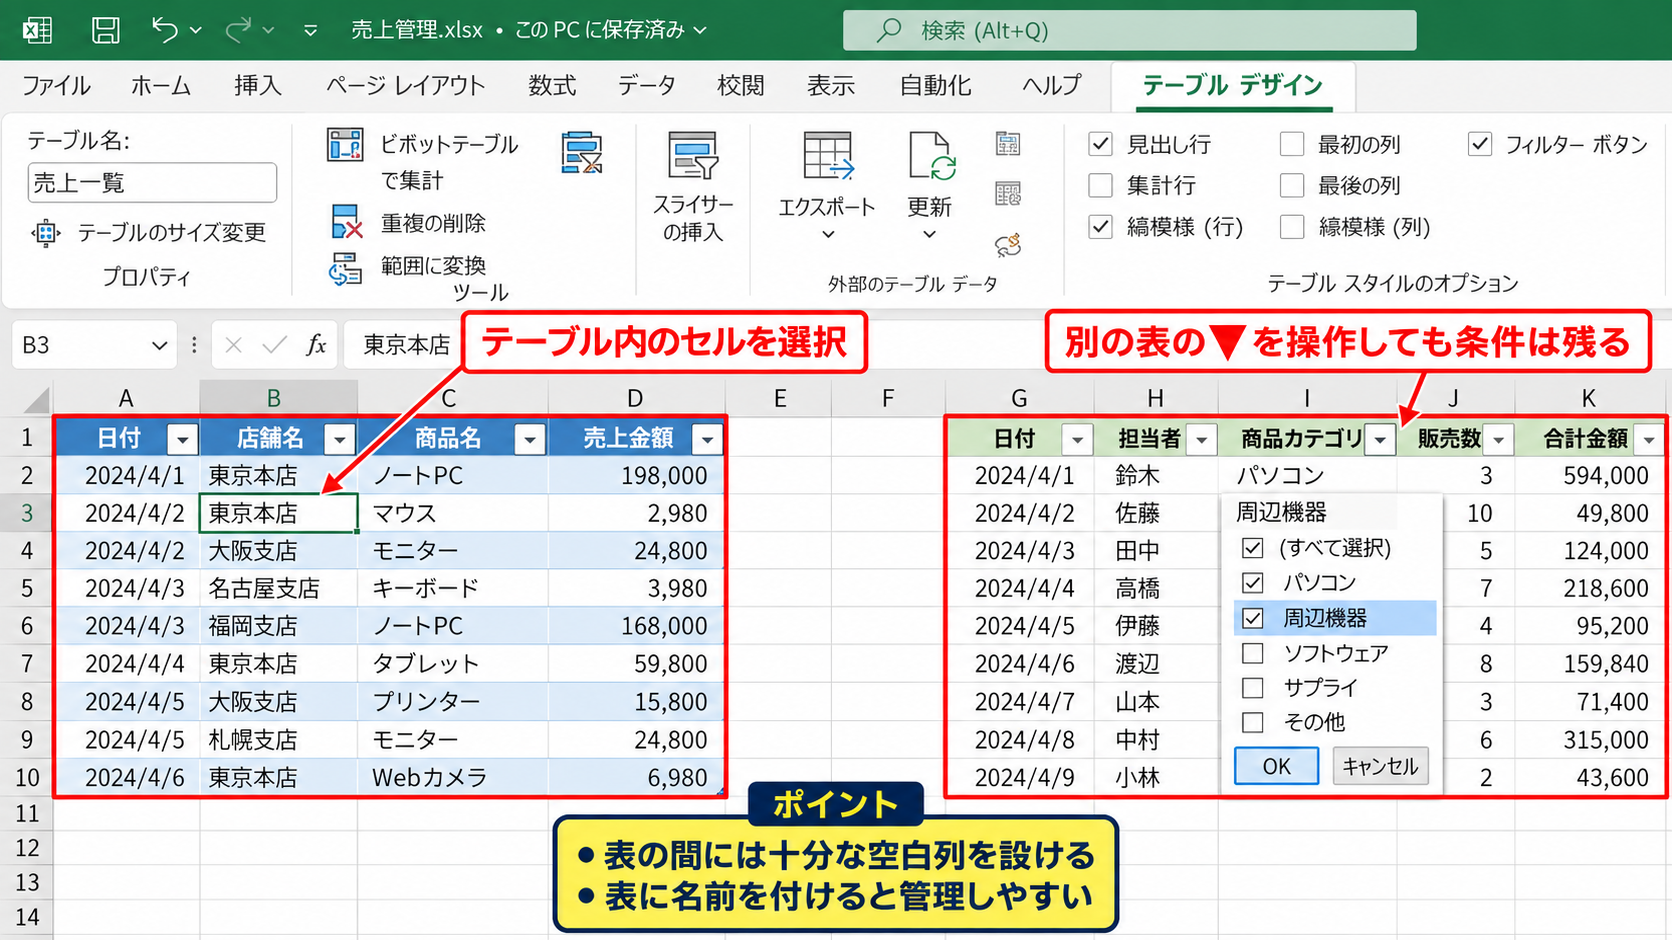Click table properties icon in external data group
1672x940 pixels.
coord(1008,144)
